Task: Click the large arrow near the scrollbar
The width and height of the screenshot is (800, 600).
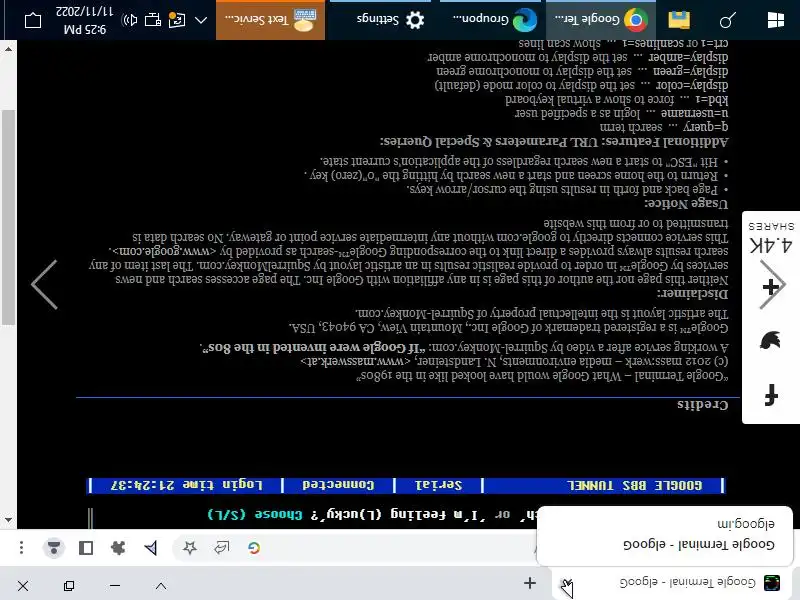Action: tap(44, 285)
